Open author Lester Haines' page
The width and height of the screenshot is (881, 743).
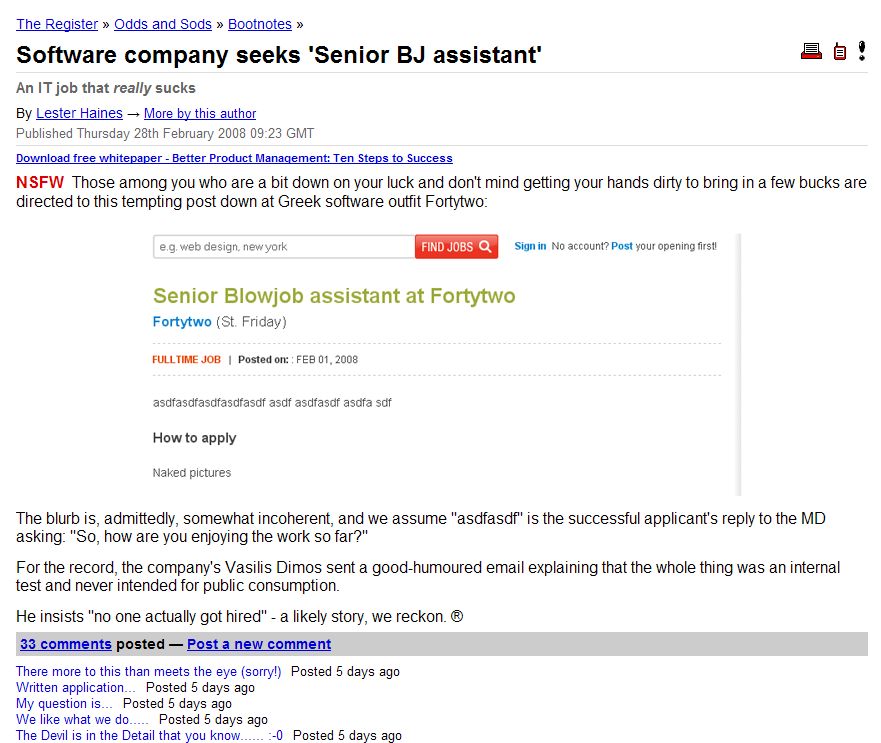point(79,113)
